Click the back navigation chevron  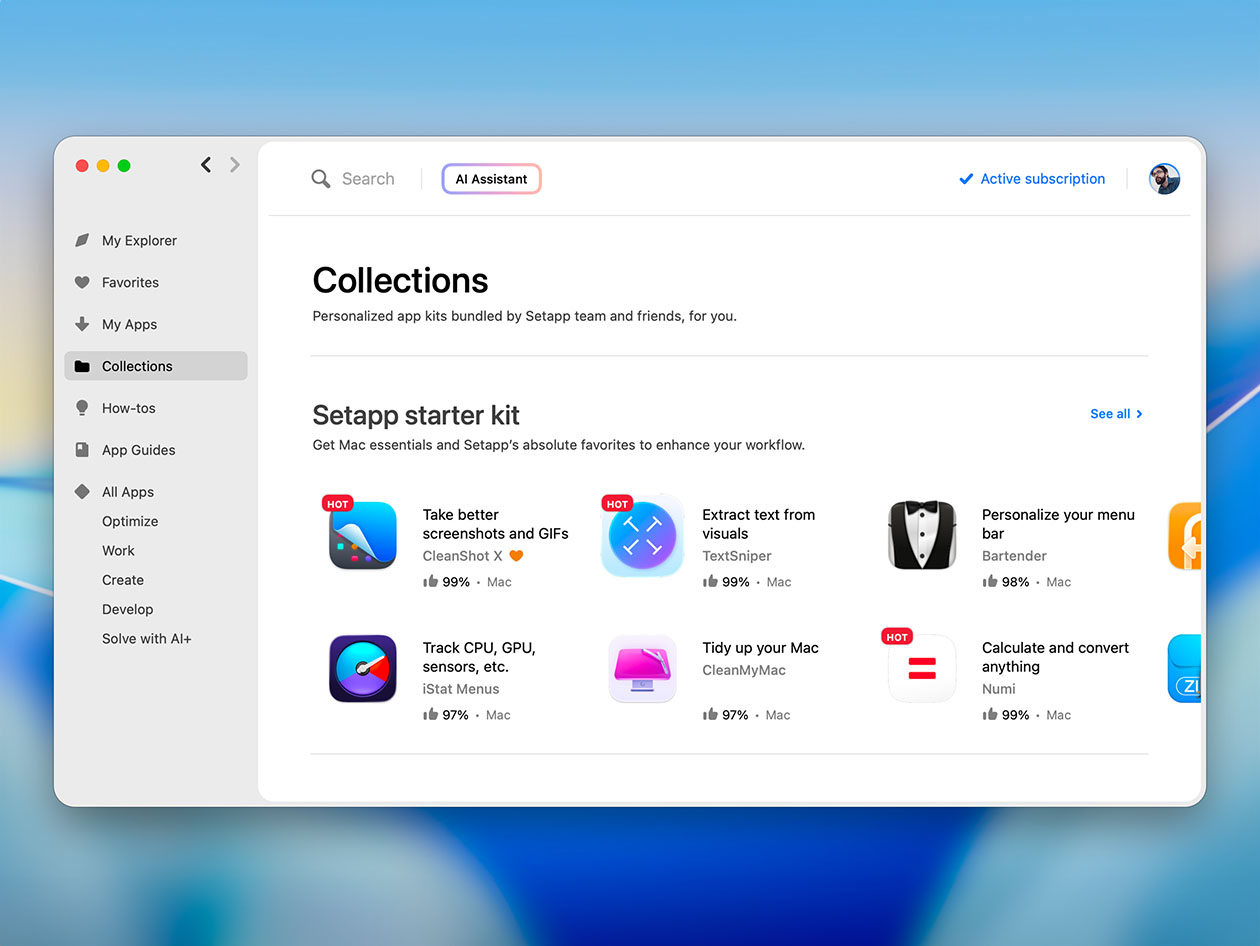(x=206, y=164)
